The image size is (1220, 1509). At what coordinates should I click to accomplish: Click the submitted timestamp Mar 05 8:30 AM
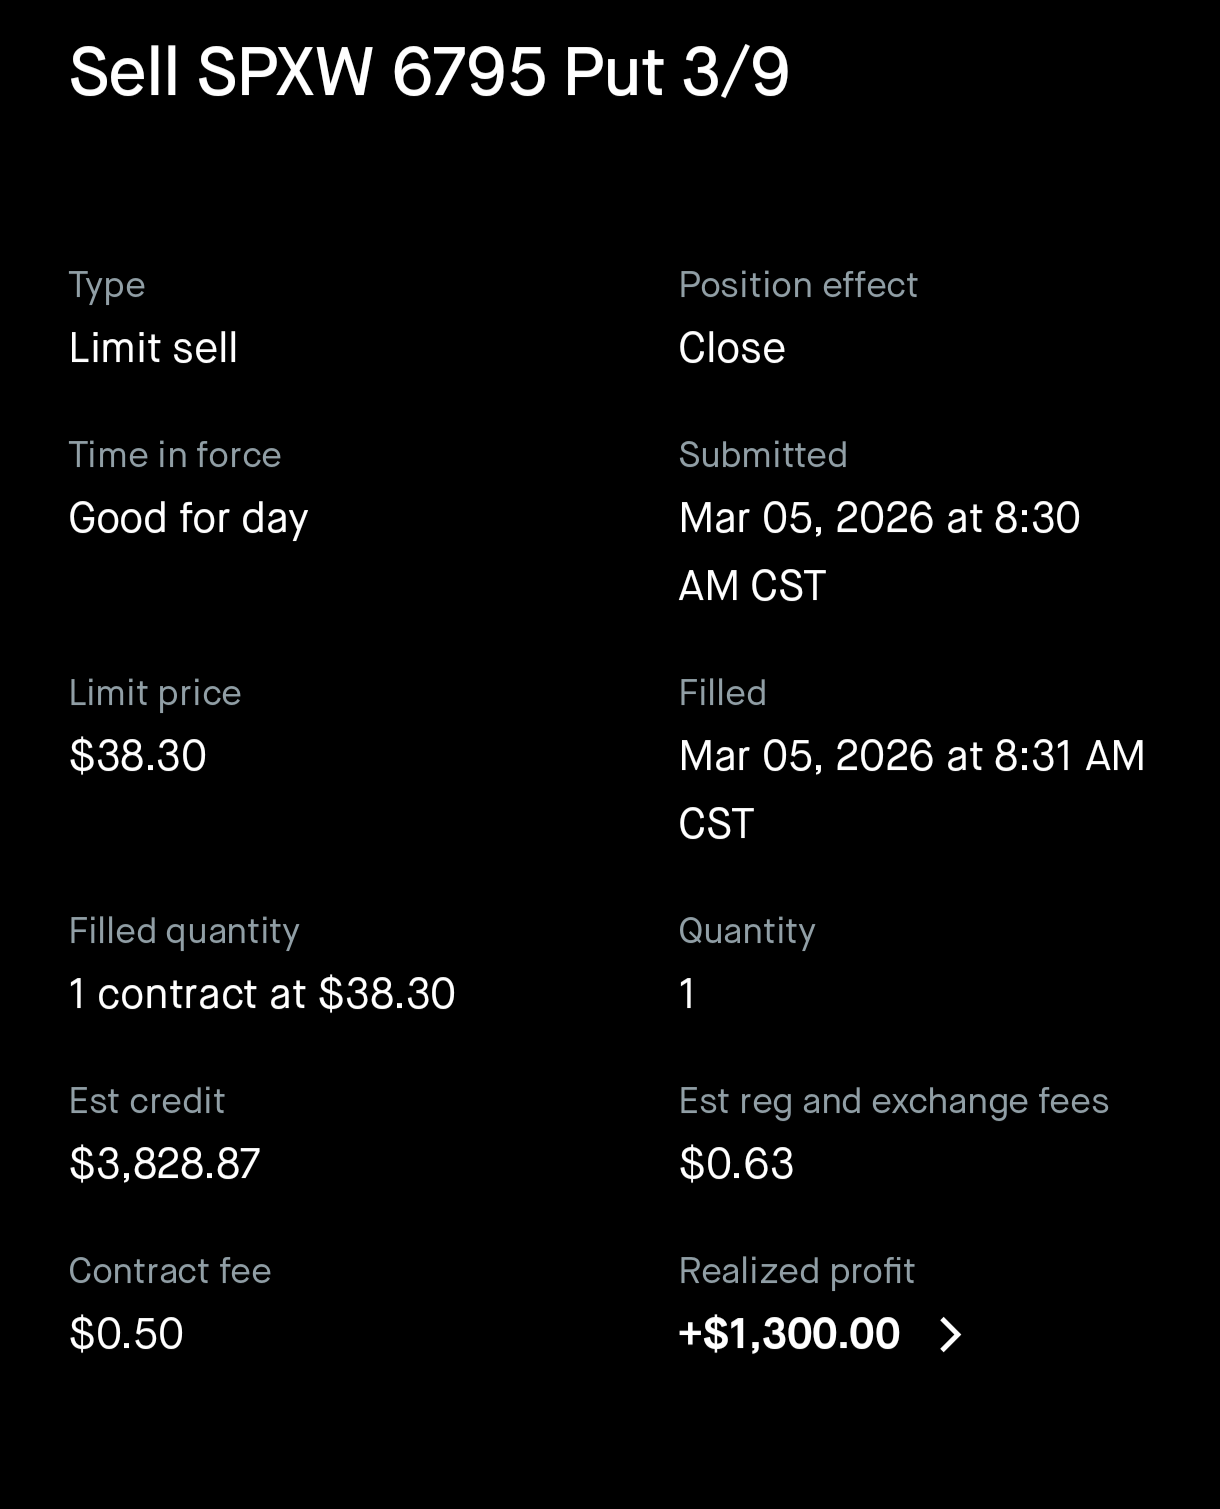(878, 551)
